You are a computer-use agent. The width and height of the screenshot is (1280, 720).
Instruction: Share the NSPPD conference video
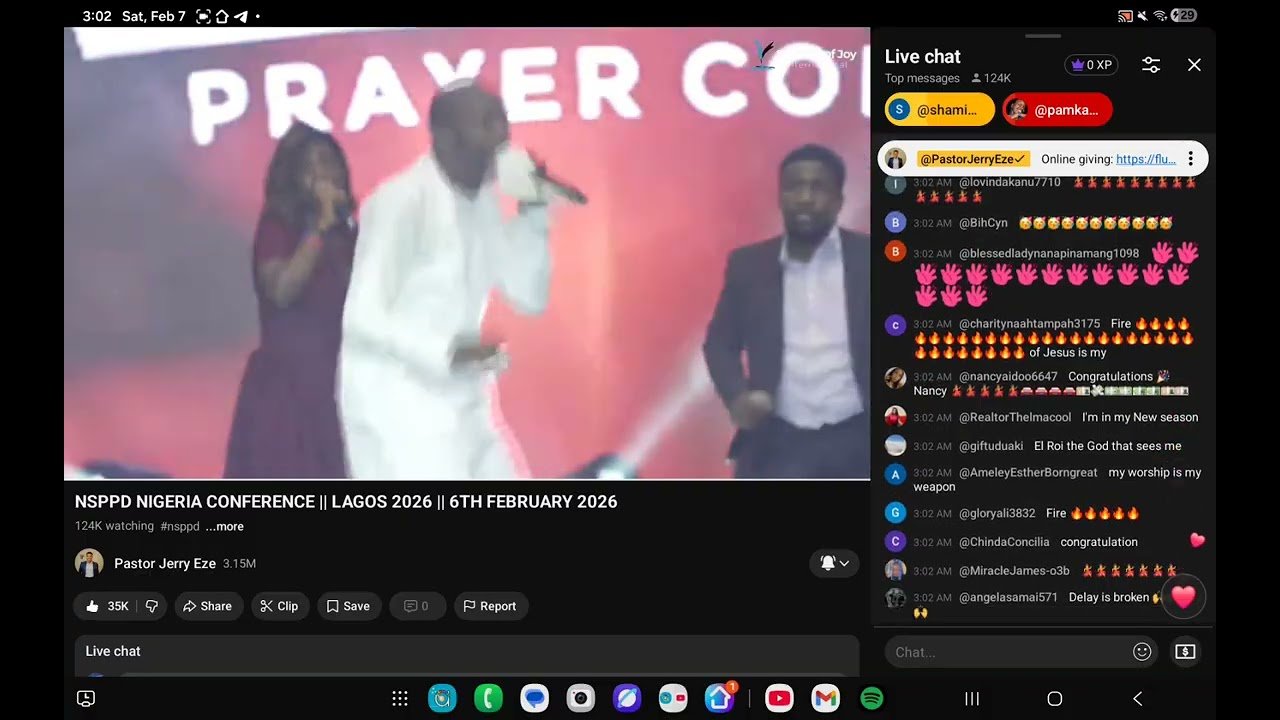pyautogui.click(x=208, y=606)
